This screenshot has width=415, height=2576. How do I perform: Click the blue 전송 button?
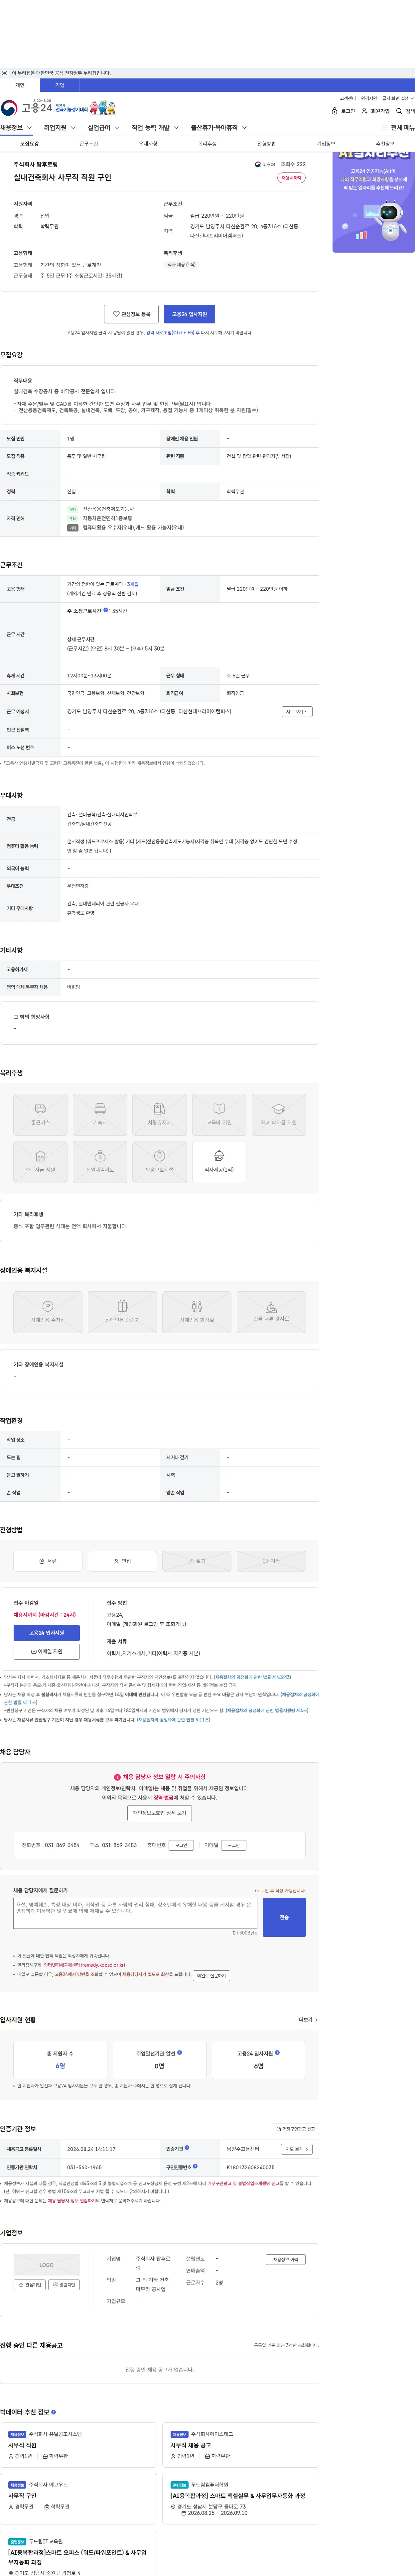pos(284,1917)
